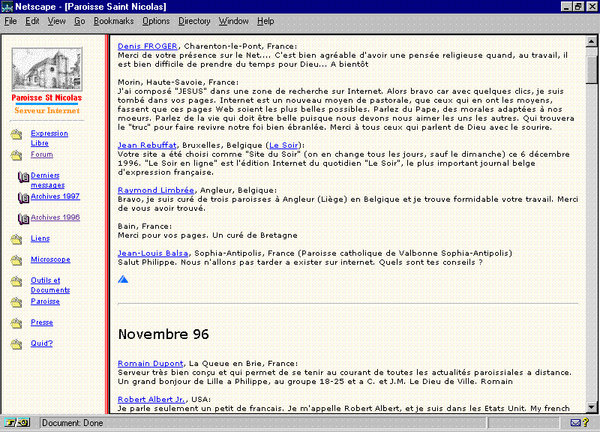Click the Romain Dupont name link
Image resolution: width=600 pixels, height=432 pixels.
(150, 364)
